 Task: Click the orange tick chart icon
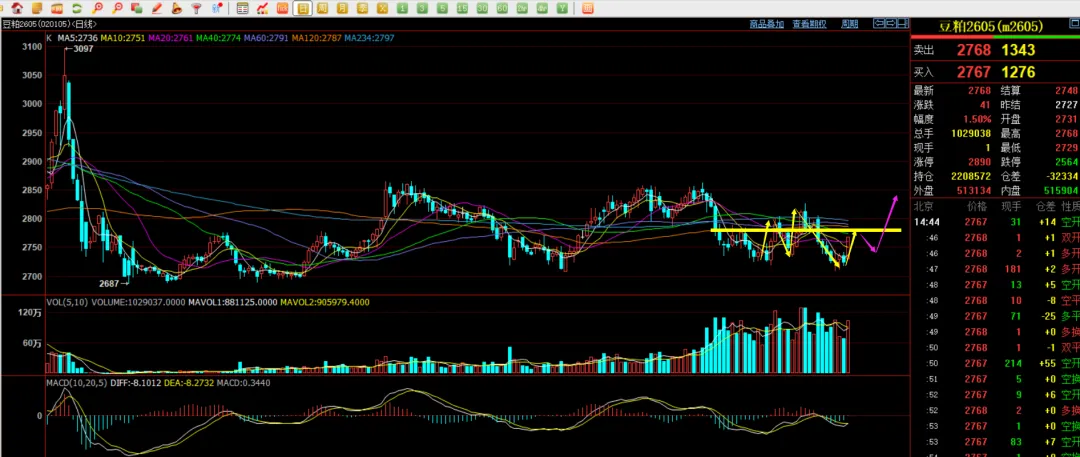pyautogui.click(x=282, y=8)
